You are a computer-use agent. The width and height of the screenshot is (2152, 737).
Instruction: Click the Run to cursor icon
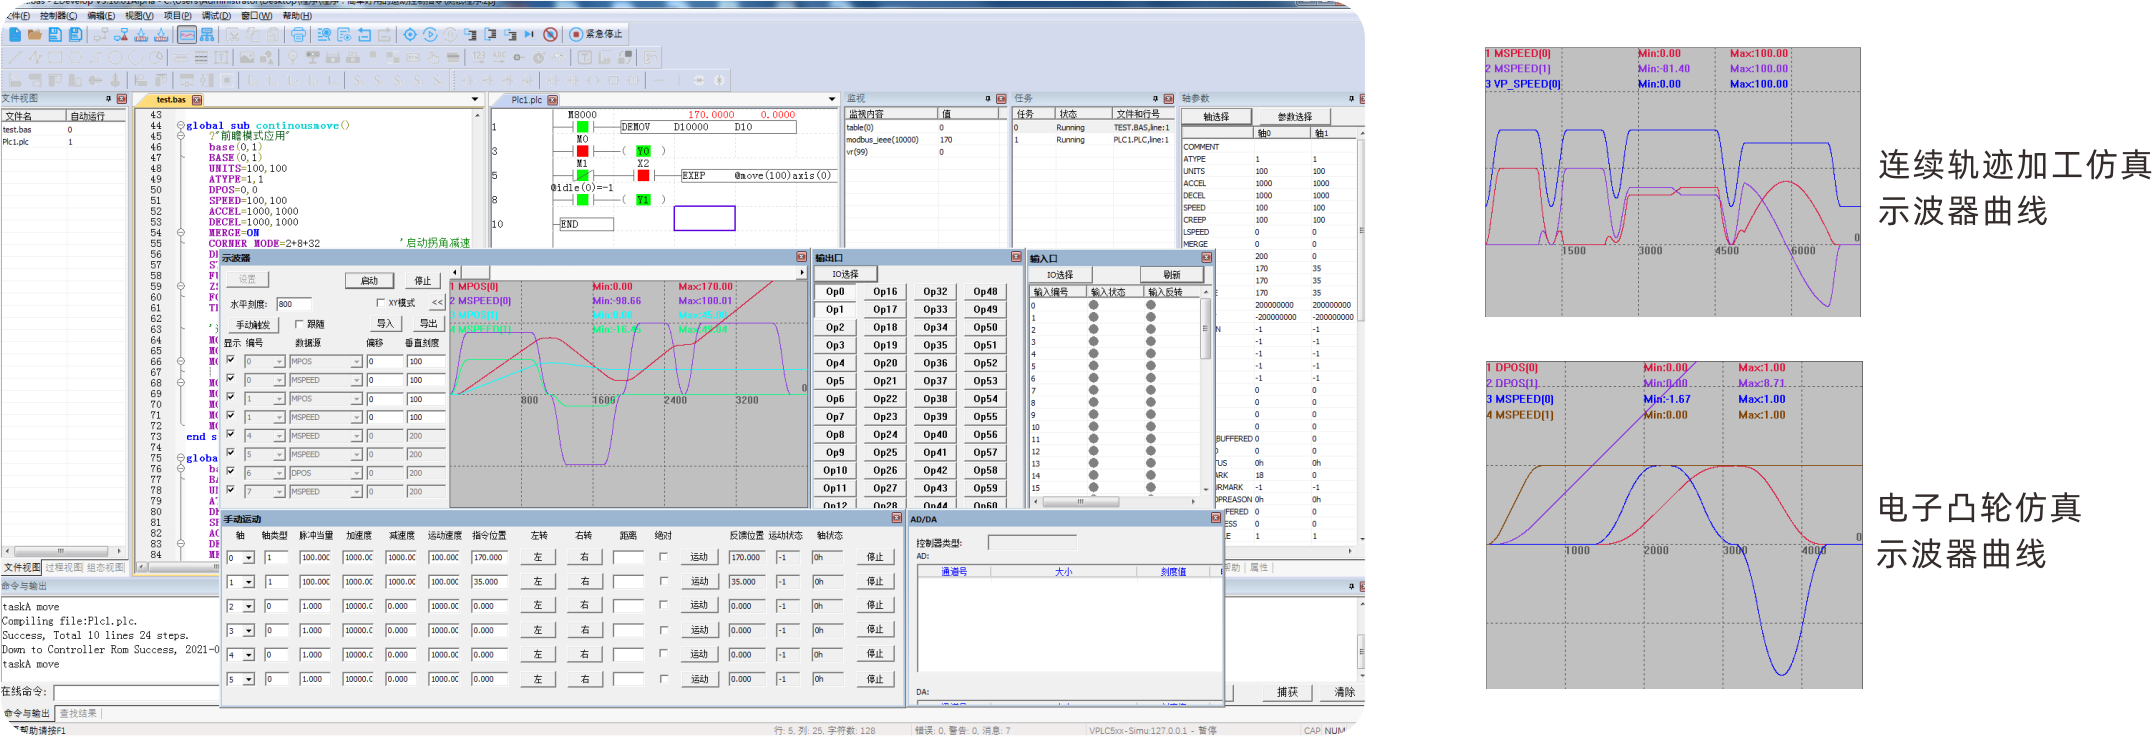530,34
